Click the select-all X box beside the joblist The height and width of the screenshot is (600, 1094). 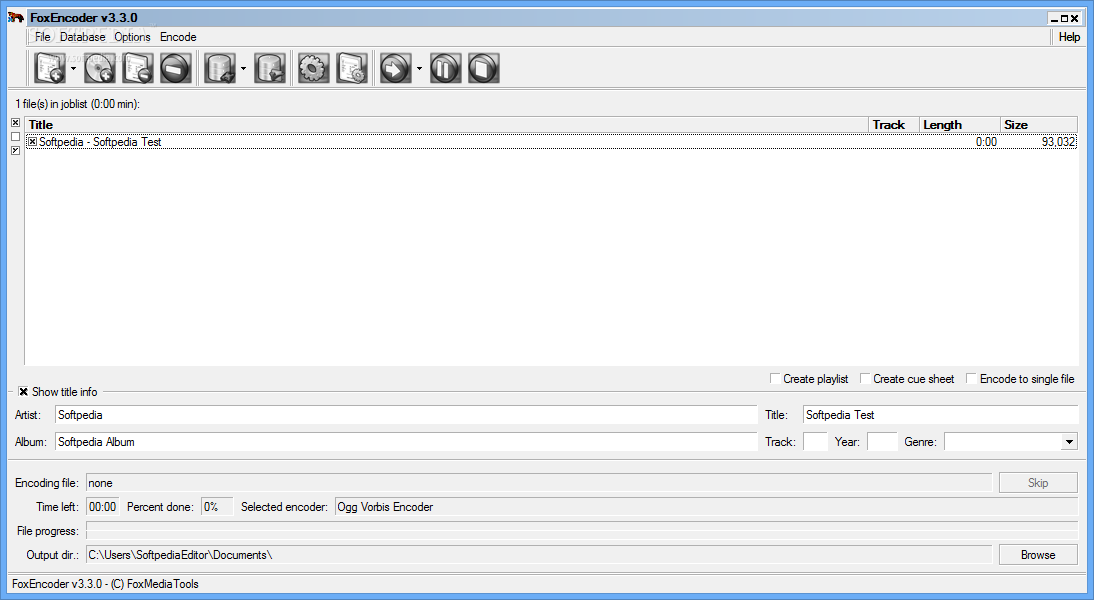[x=15, y=123]
